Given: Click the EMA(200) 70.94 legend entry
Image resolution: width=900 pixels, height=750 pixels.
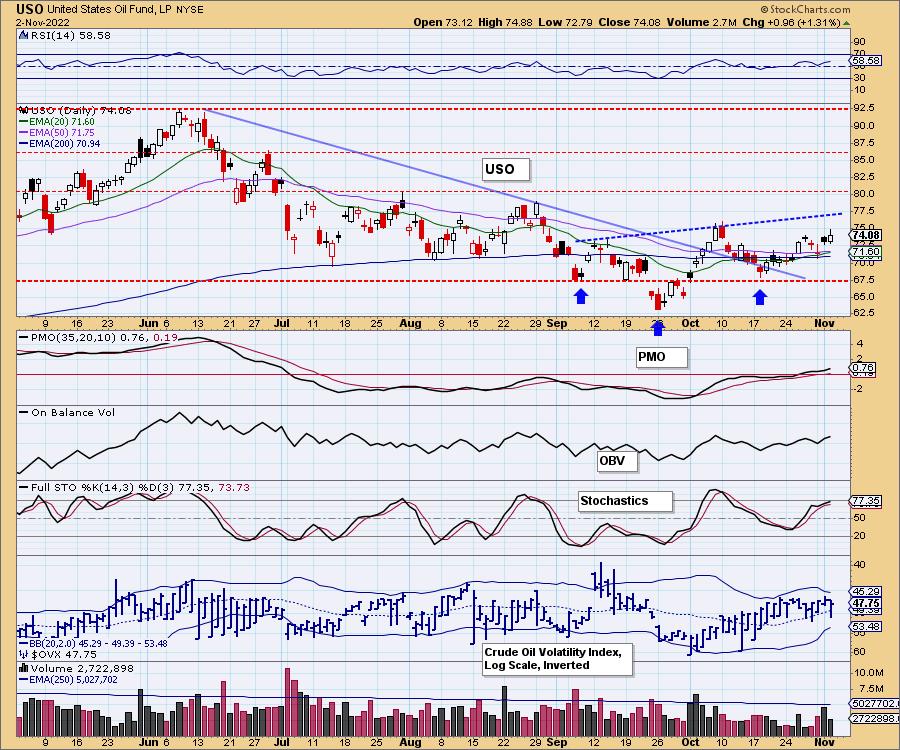Looking at the screenshot, I should (x=60, y=143).
